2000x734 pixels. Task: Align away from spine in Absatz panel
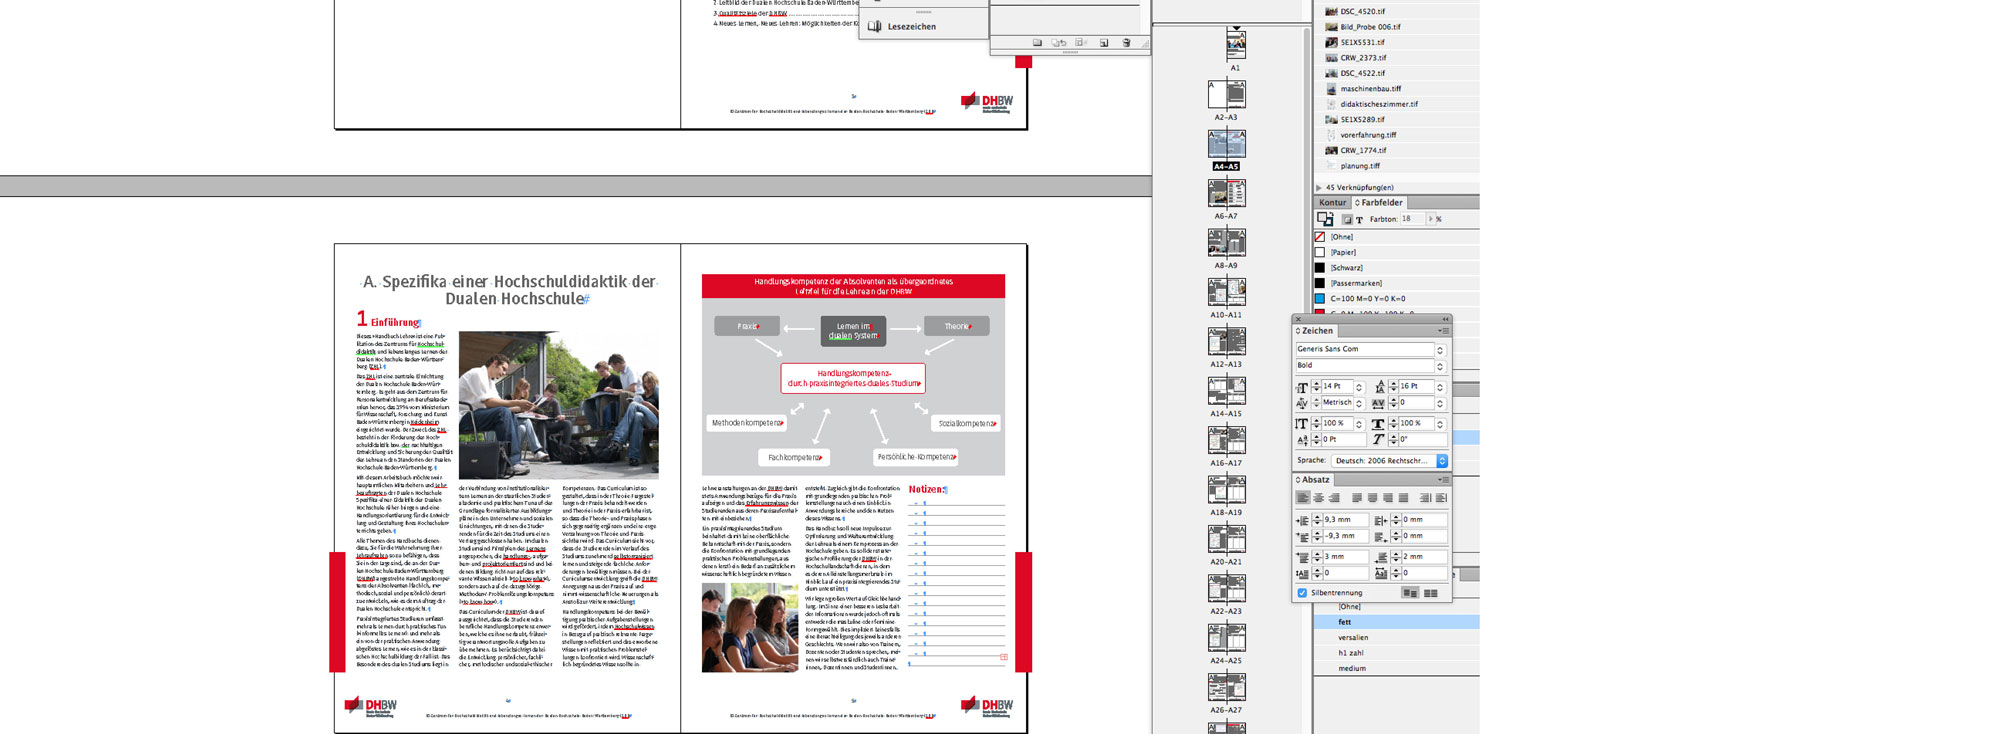[x=1441, y=498]
